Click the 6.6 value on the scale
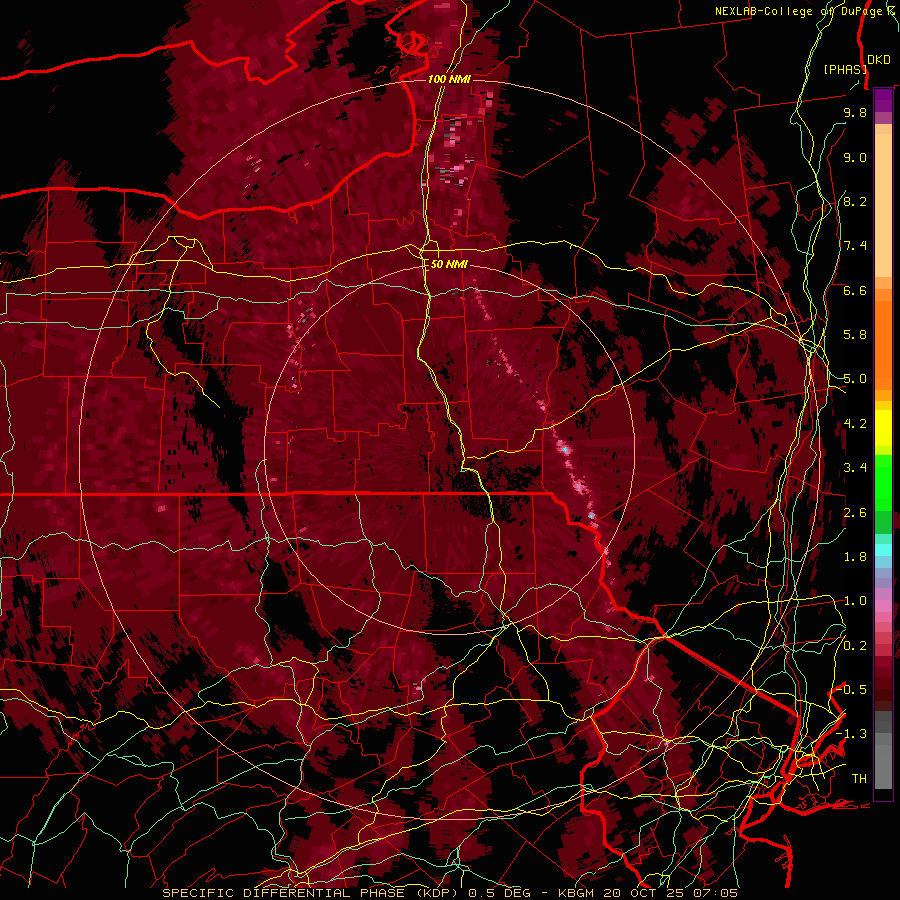 pyautogui.click(x=855, y=290)
